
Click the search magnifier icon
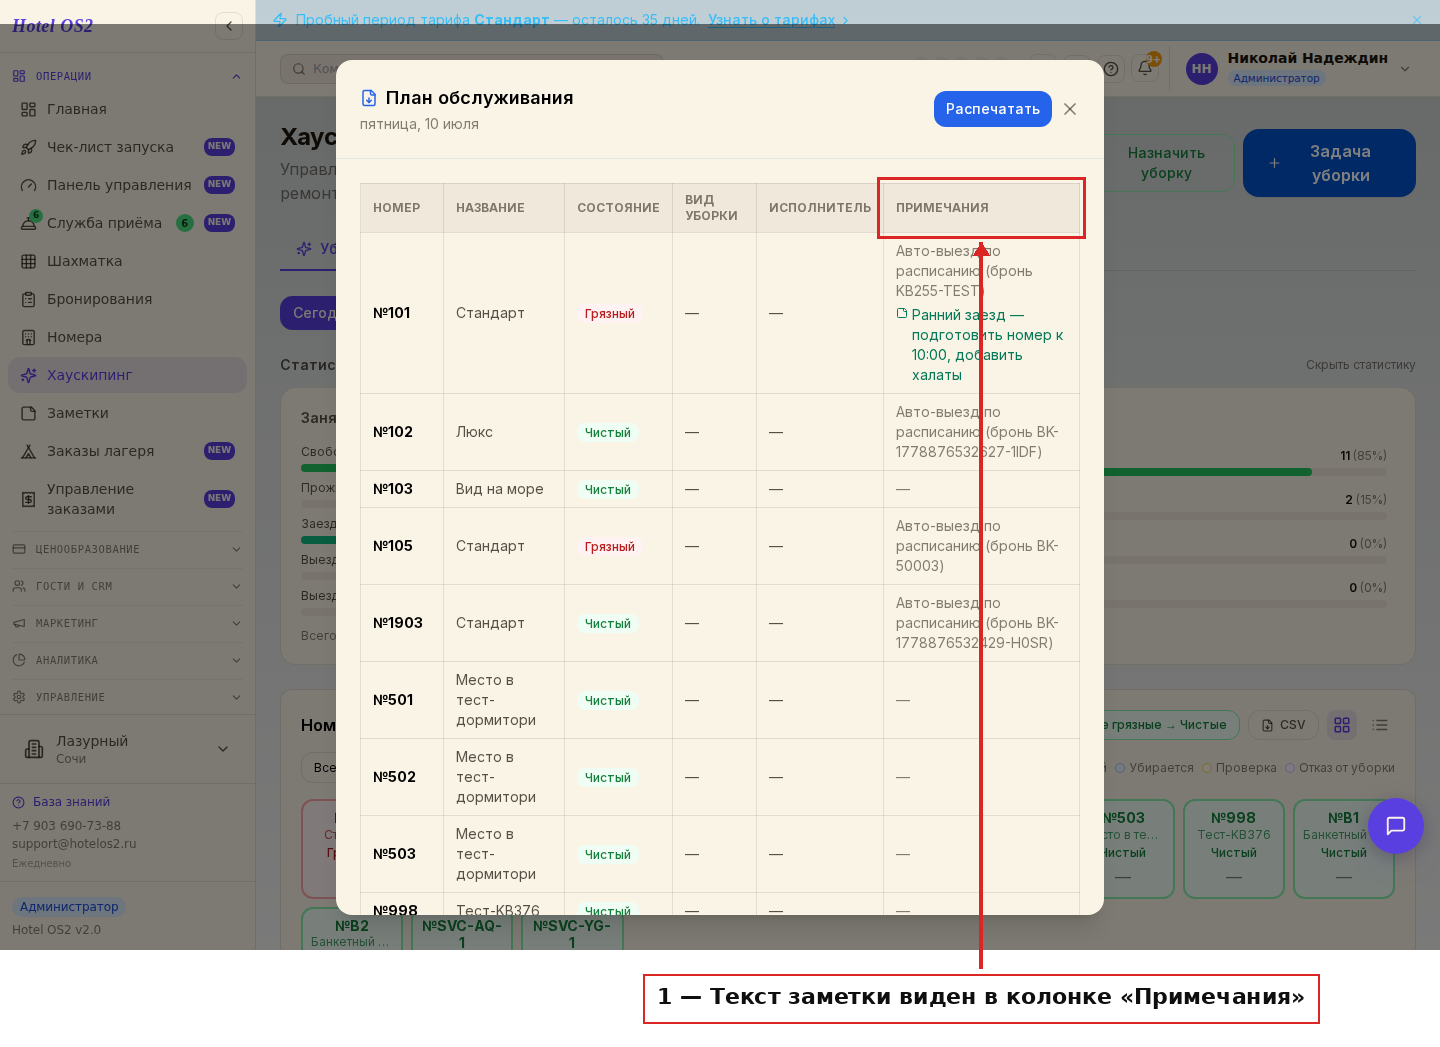pos(299,69)
